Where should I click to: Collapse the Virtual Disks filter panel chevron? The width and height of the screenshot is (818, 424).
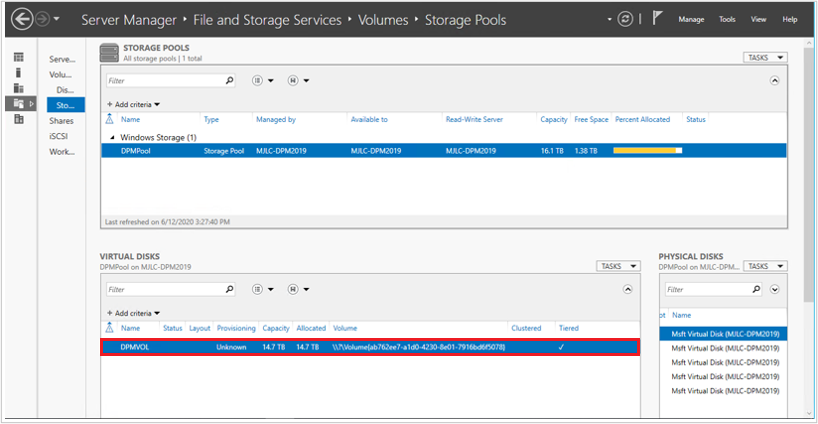click(x=627, y=290)
